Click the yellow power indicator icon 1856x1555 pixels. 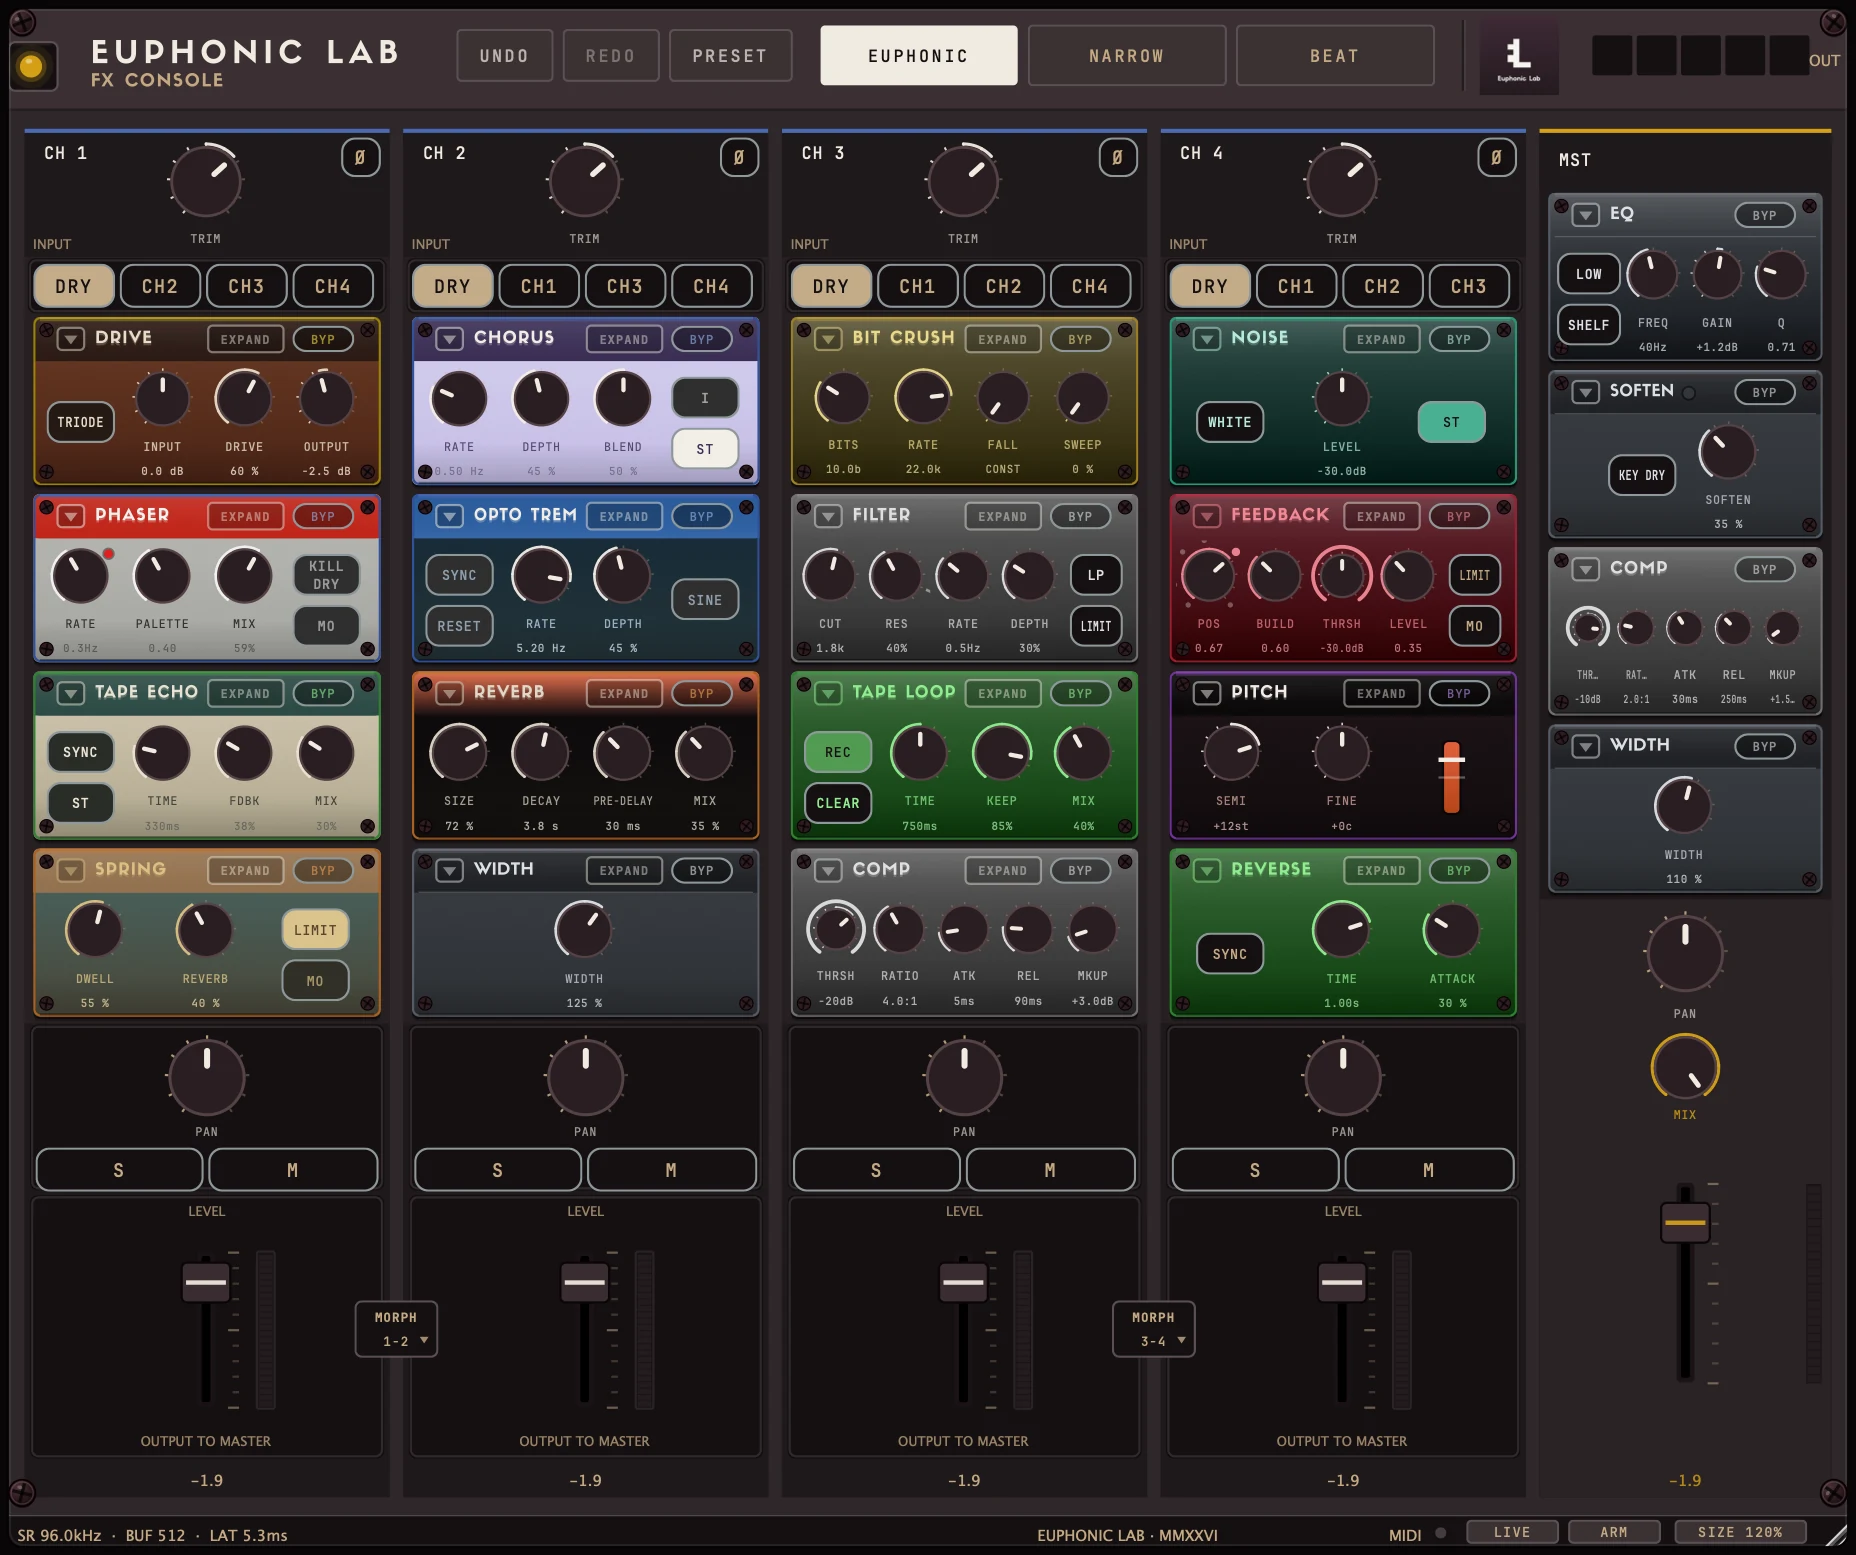coord(33,67)
